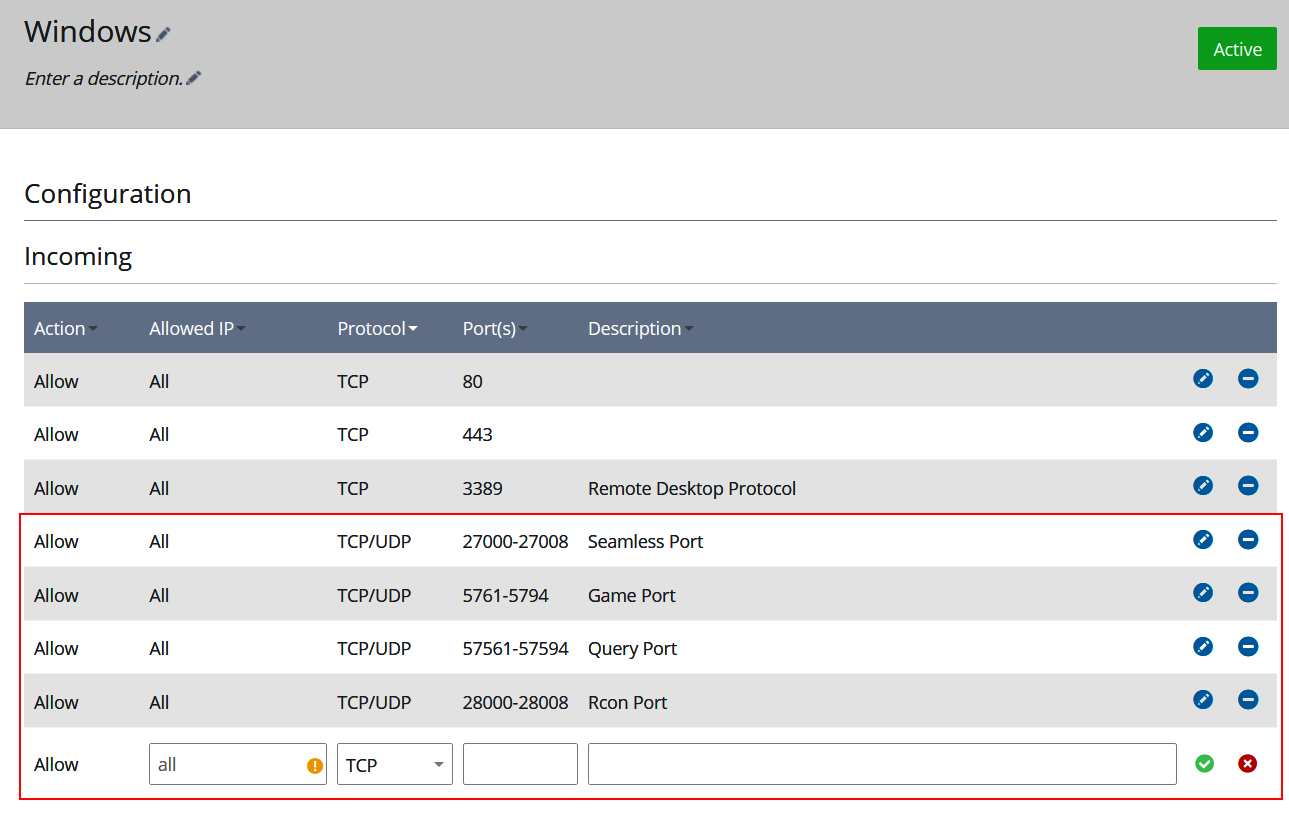Edit the Game Port rule

[x=1202, y=592]
